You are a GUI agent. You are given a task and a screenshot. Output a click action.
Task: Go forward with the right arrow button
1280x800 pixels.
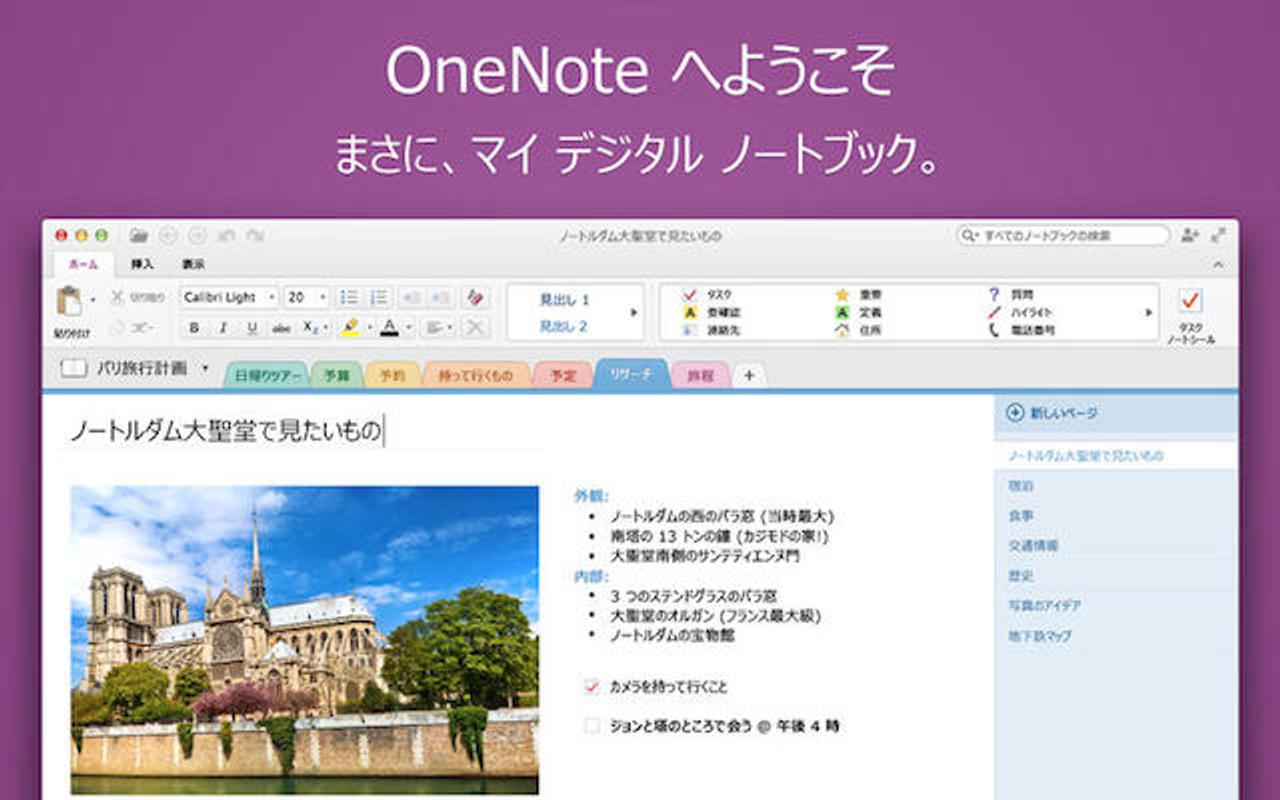[197, 236]
